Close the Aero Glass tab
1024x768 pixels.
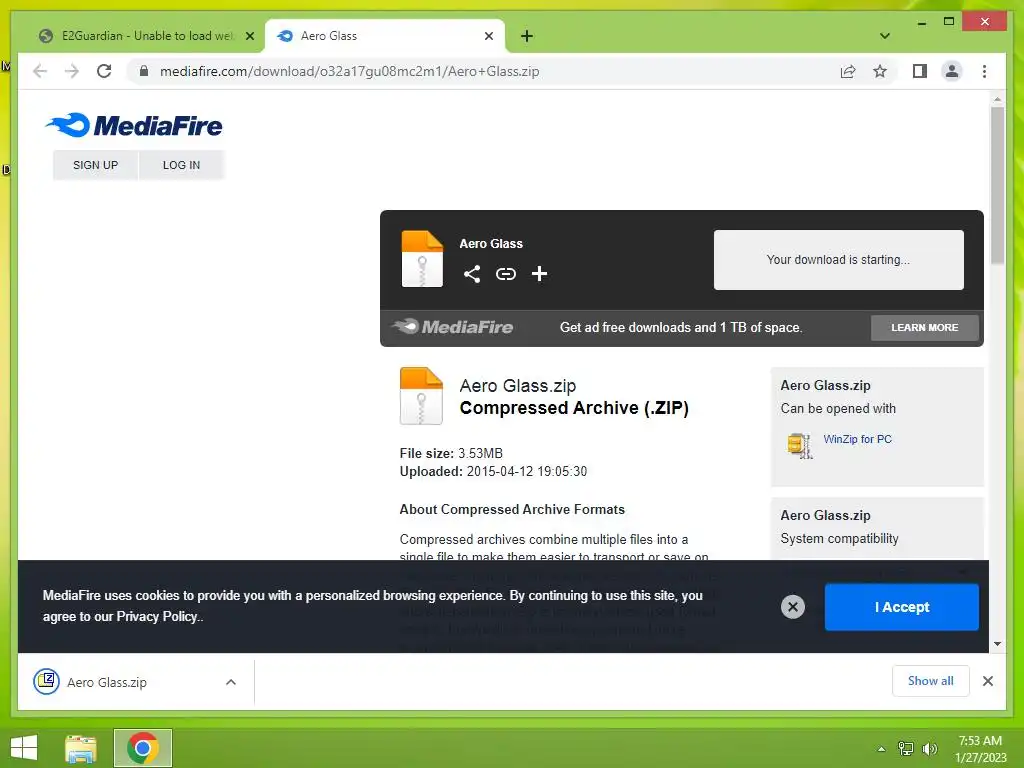coord(488,36)
